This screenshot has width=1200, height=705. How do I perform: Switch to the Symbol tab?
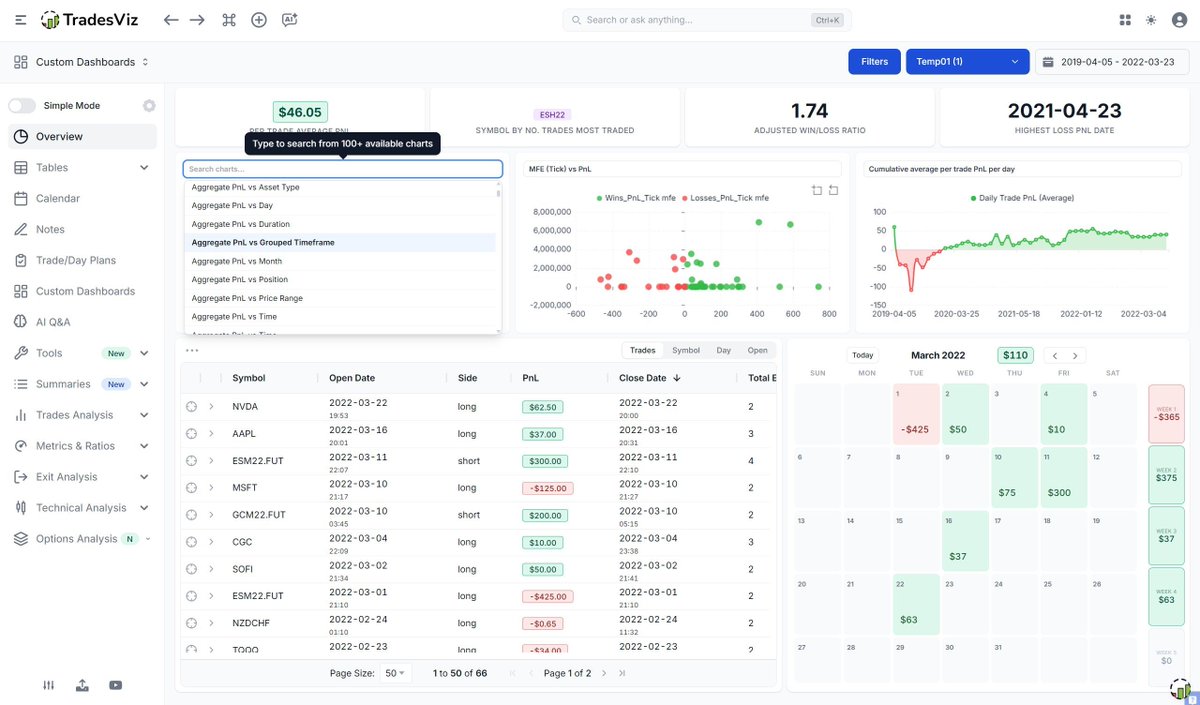[x=686, y=350]
